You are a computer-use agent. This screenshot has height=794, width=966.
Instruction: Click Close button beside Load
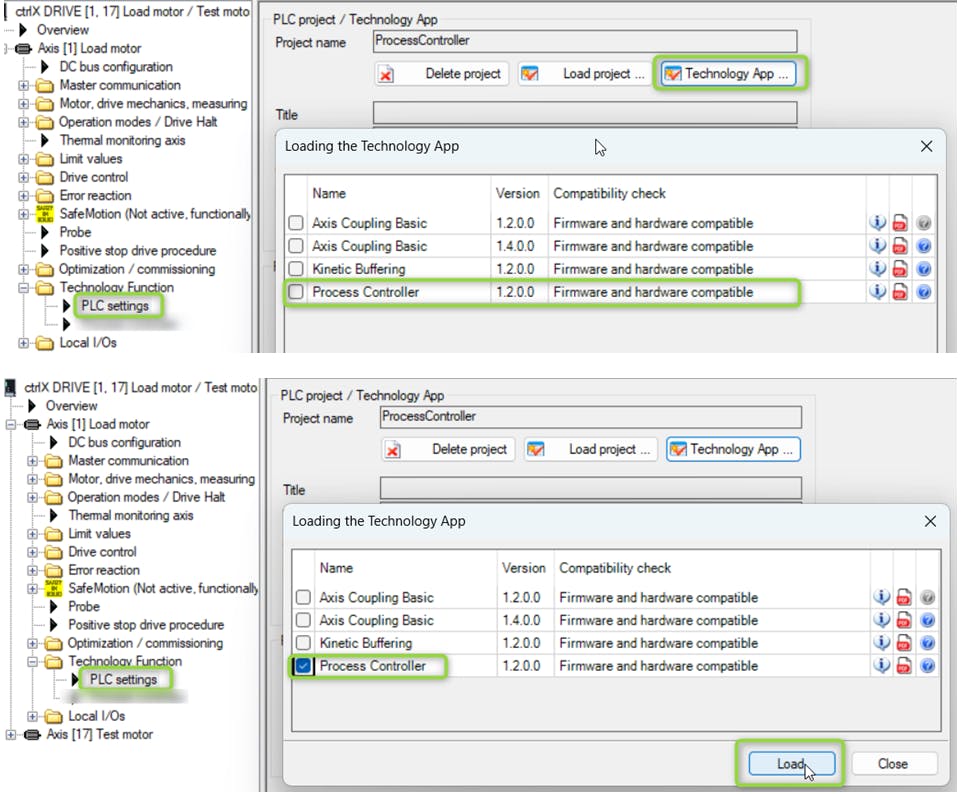(x=892, y=764)
